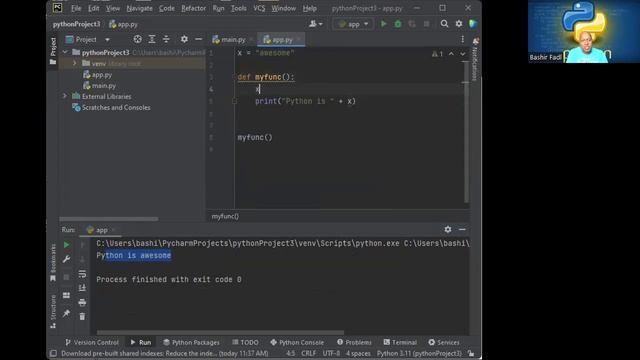
Task: Click 4 spaces indent setting
Action: (x=358, y=353)
